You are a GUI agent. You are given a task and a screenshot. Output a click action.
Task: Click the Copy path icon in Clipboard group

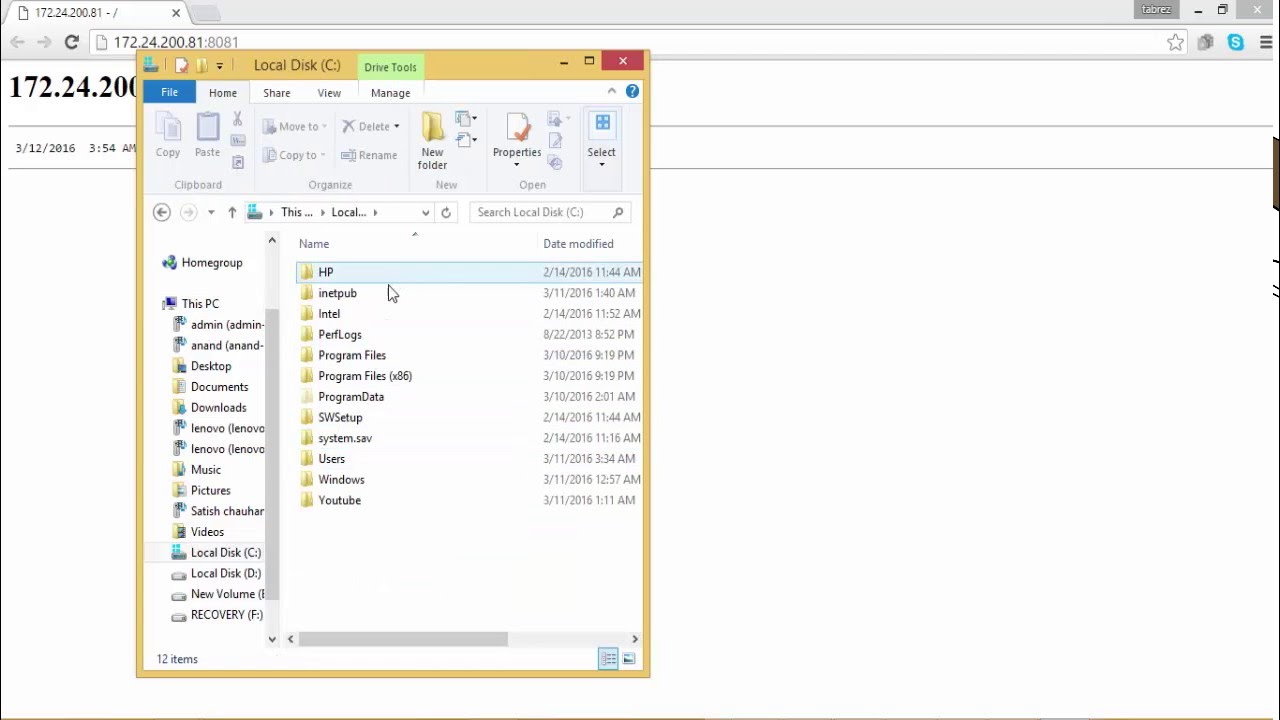[237, 141]
